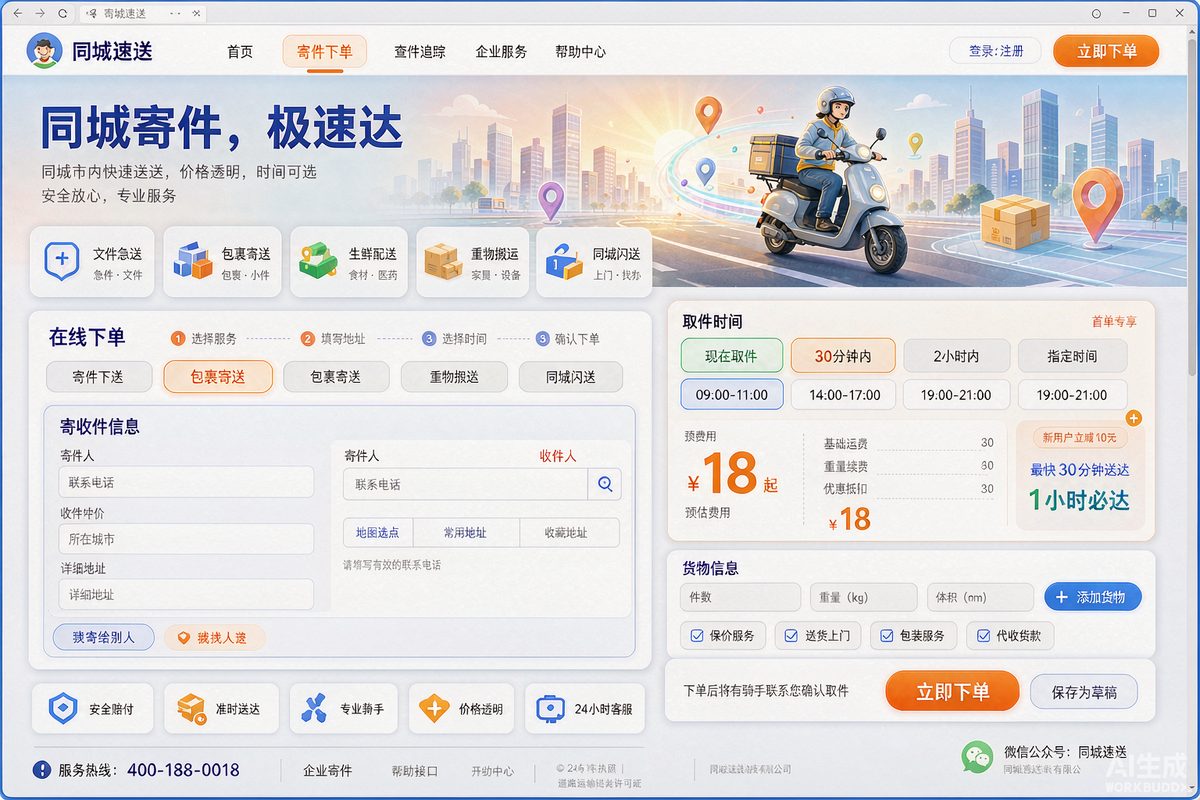Click the 帮助接口 footer link
Screen dimensions: 1200x800
point(415,771)
